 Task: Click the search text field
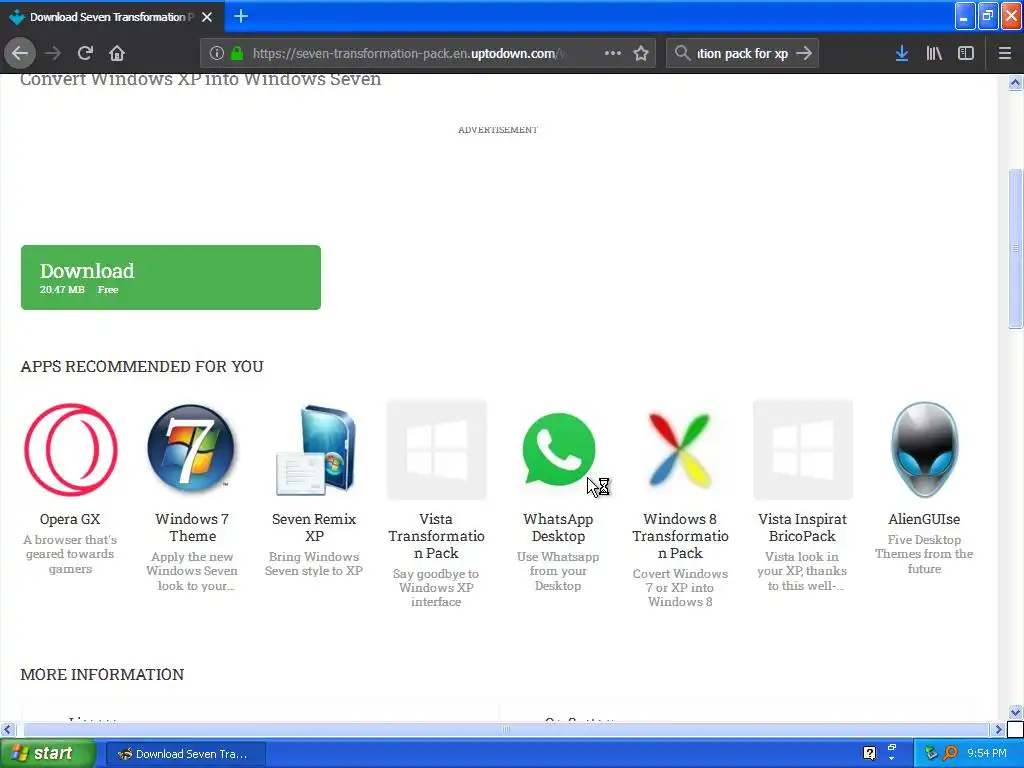coord(743,54)
